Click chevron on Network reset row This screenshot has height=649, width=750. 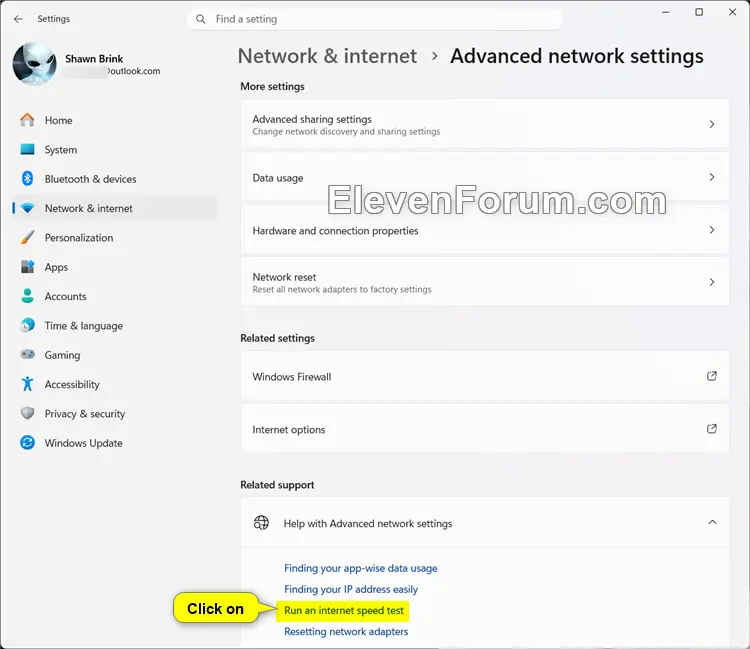712,282
